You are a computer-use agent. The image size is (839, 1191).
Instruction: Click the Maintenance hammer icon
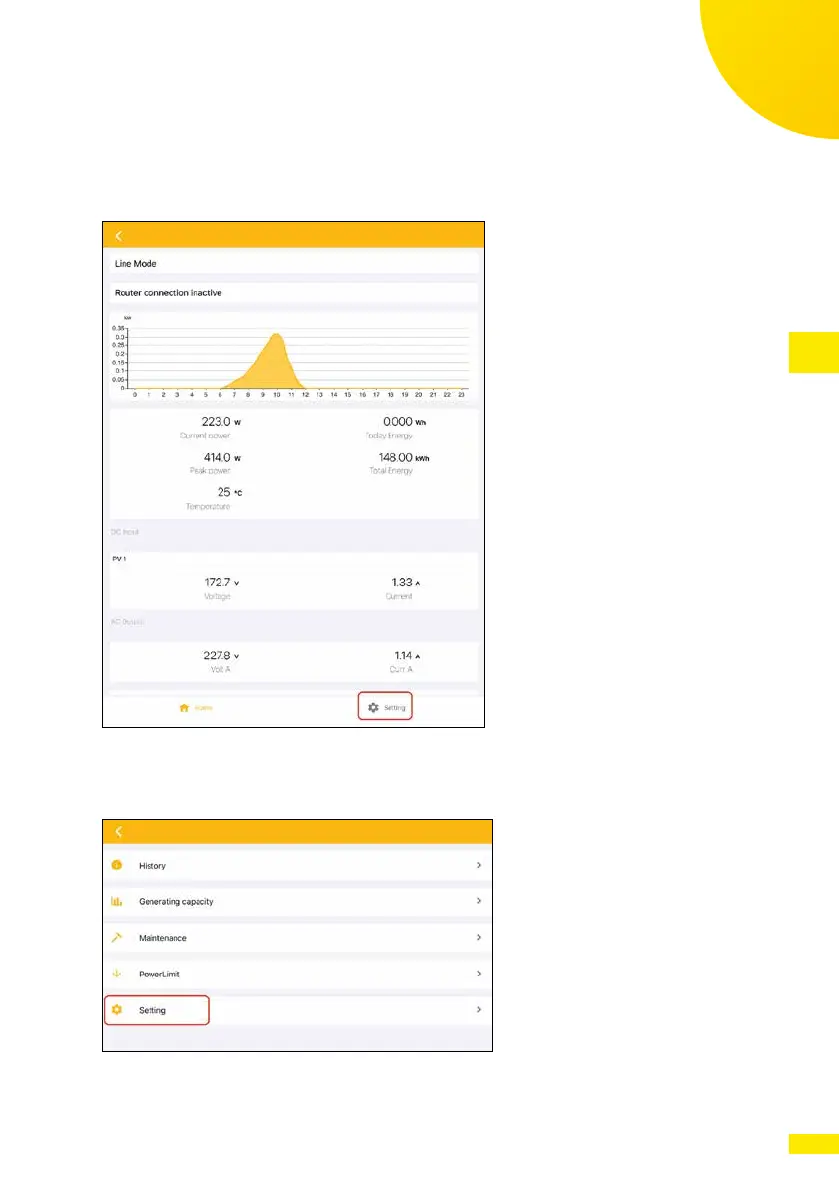117,937
